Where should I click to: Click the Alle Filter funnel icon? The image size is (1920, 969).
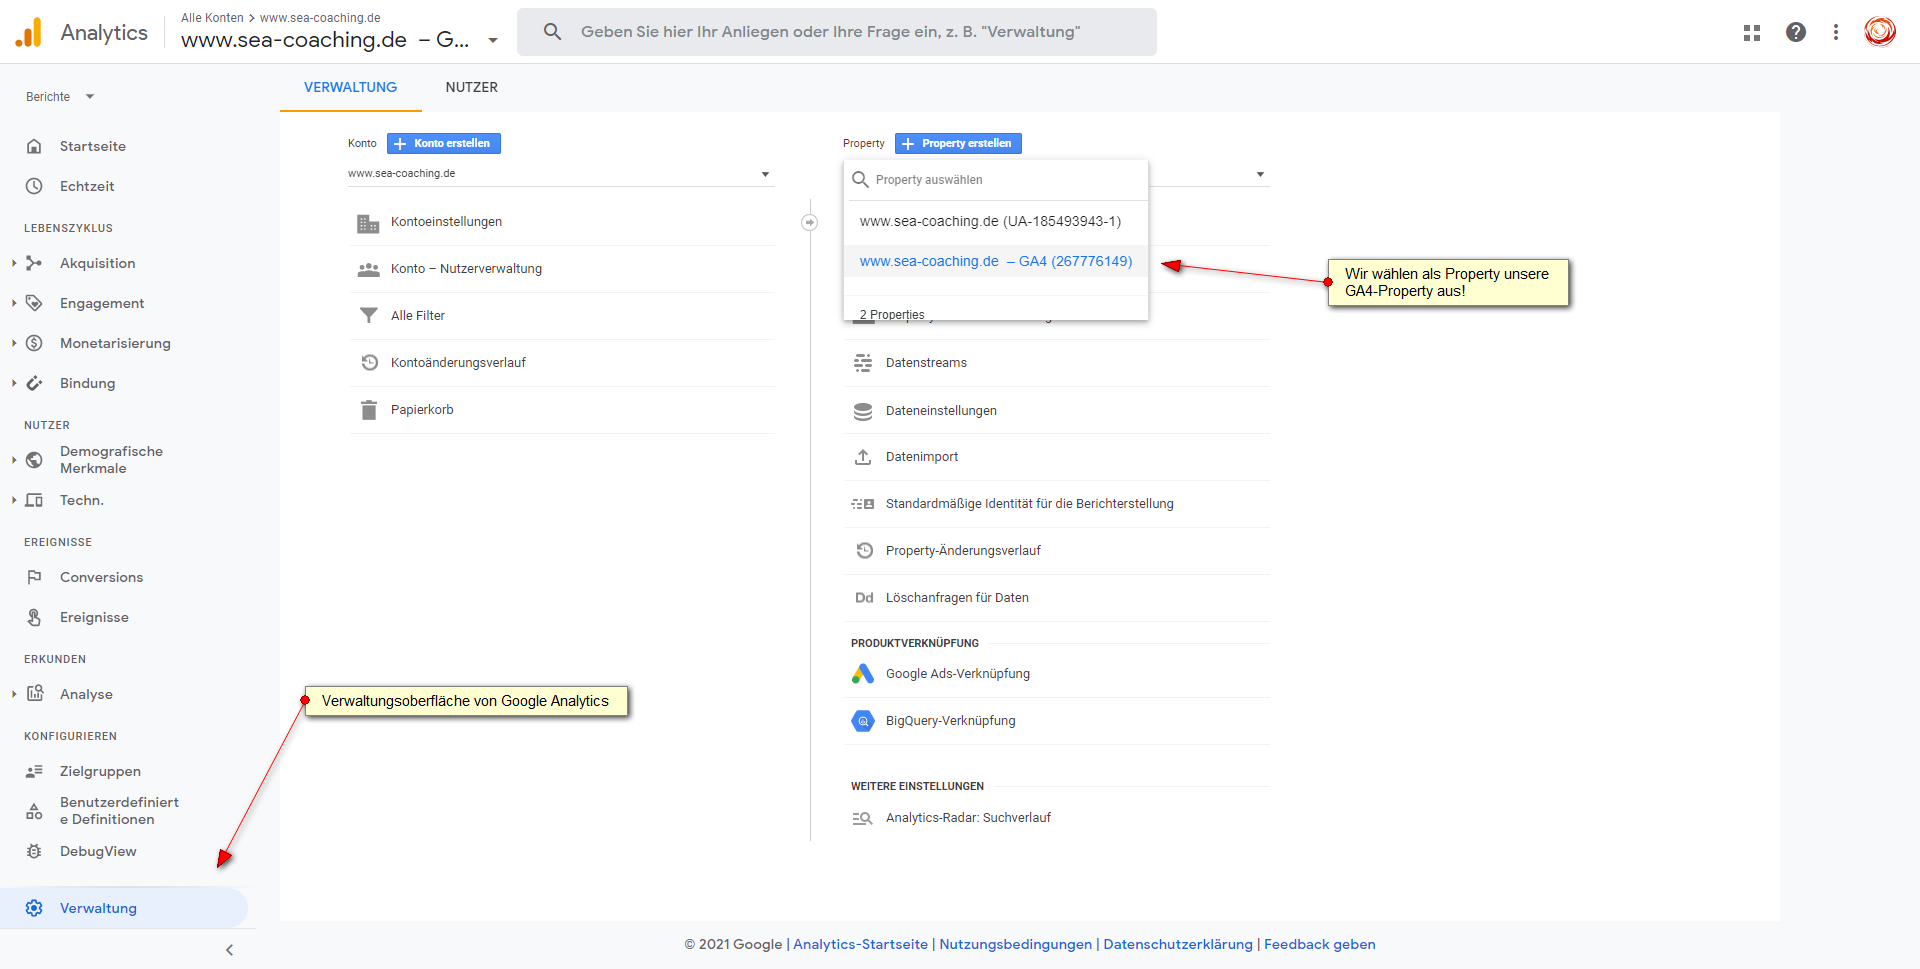[368, 316]
